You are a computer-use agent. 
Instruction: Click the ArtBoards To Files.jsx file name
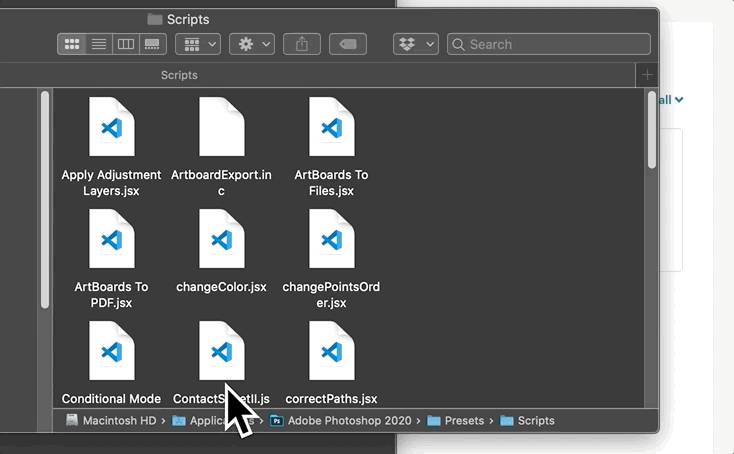coord(331,183)
